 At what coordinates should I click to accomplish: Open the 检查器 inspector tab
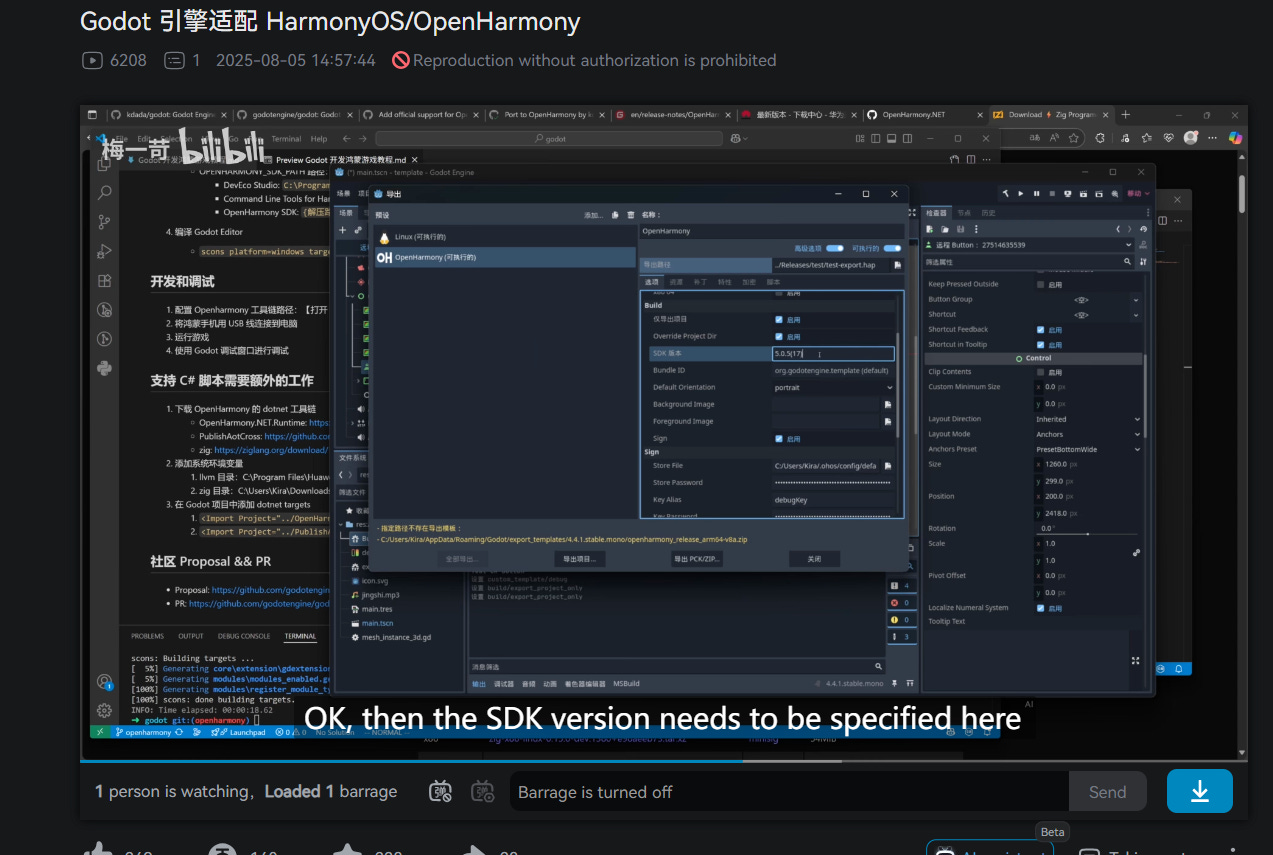click(x=936, y=212)
